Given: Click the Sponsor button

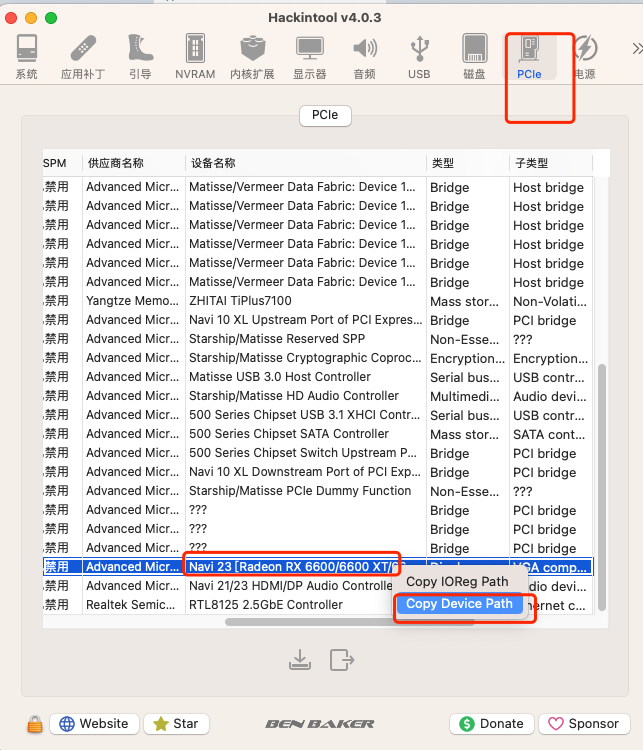Looking at the screenshot, I should pos(584,724).
